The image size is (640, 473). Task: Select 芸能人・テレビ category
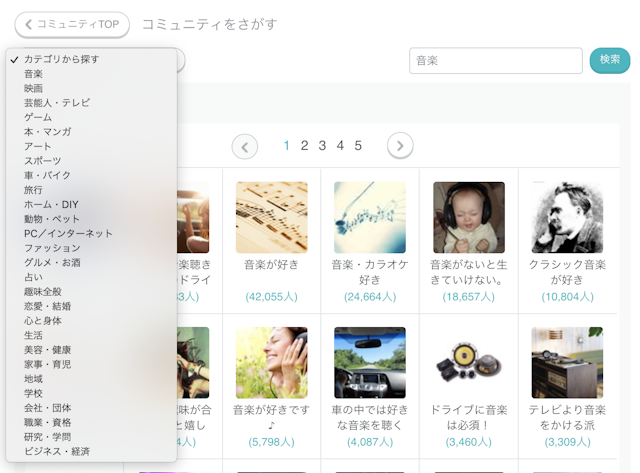coord(91,103)
